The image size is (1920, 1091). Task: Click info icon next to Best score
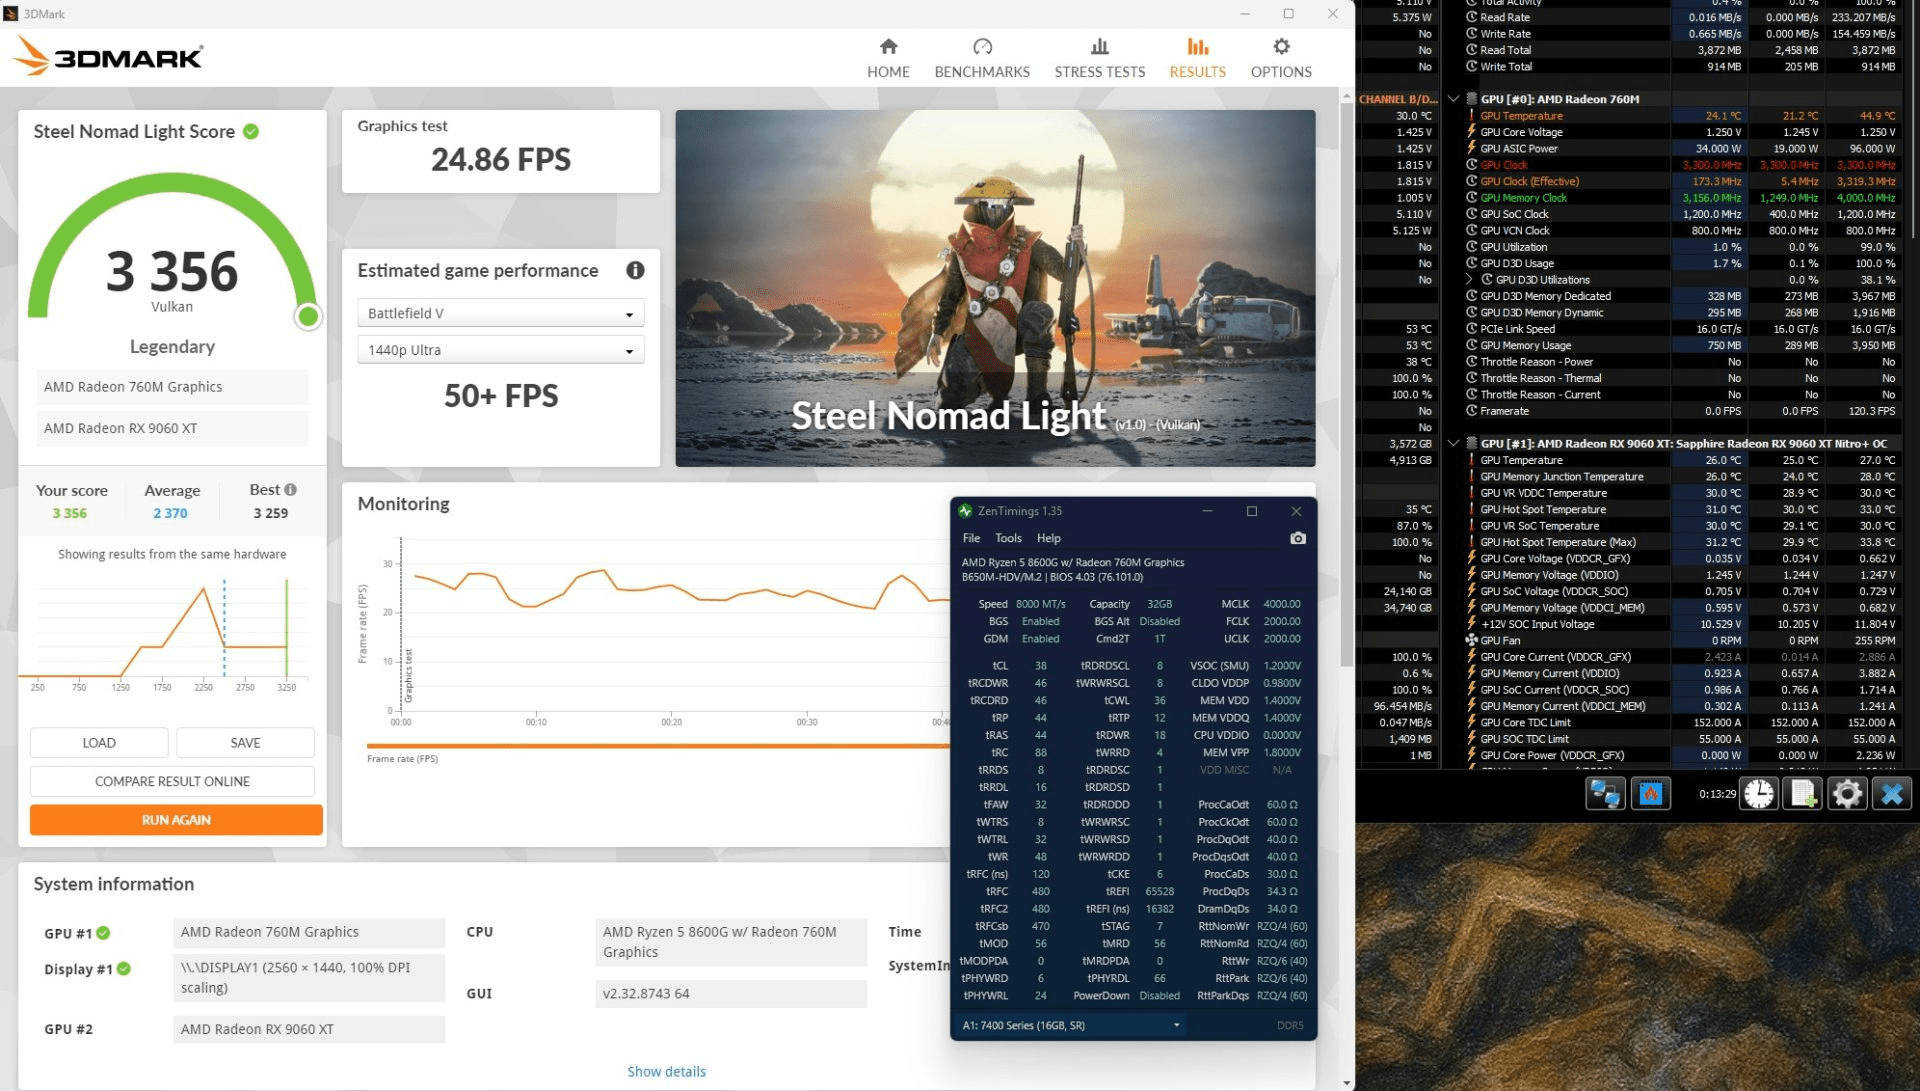pyautogui.click(x=291, y=490)
